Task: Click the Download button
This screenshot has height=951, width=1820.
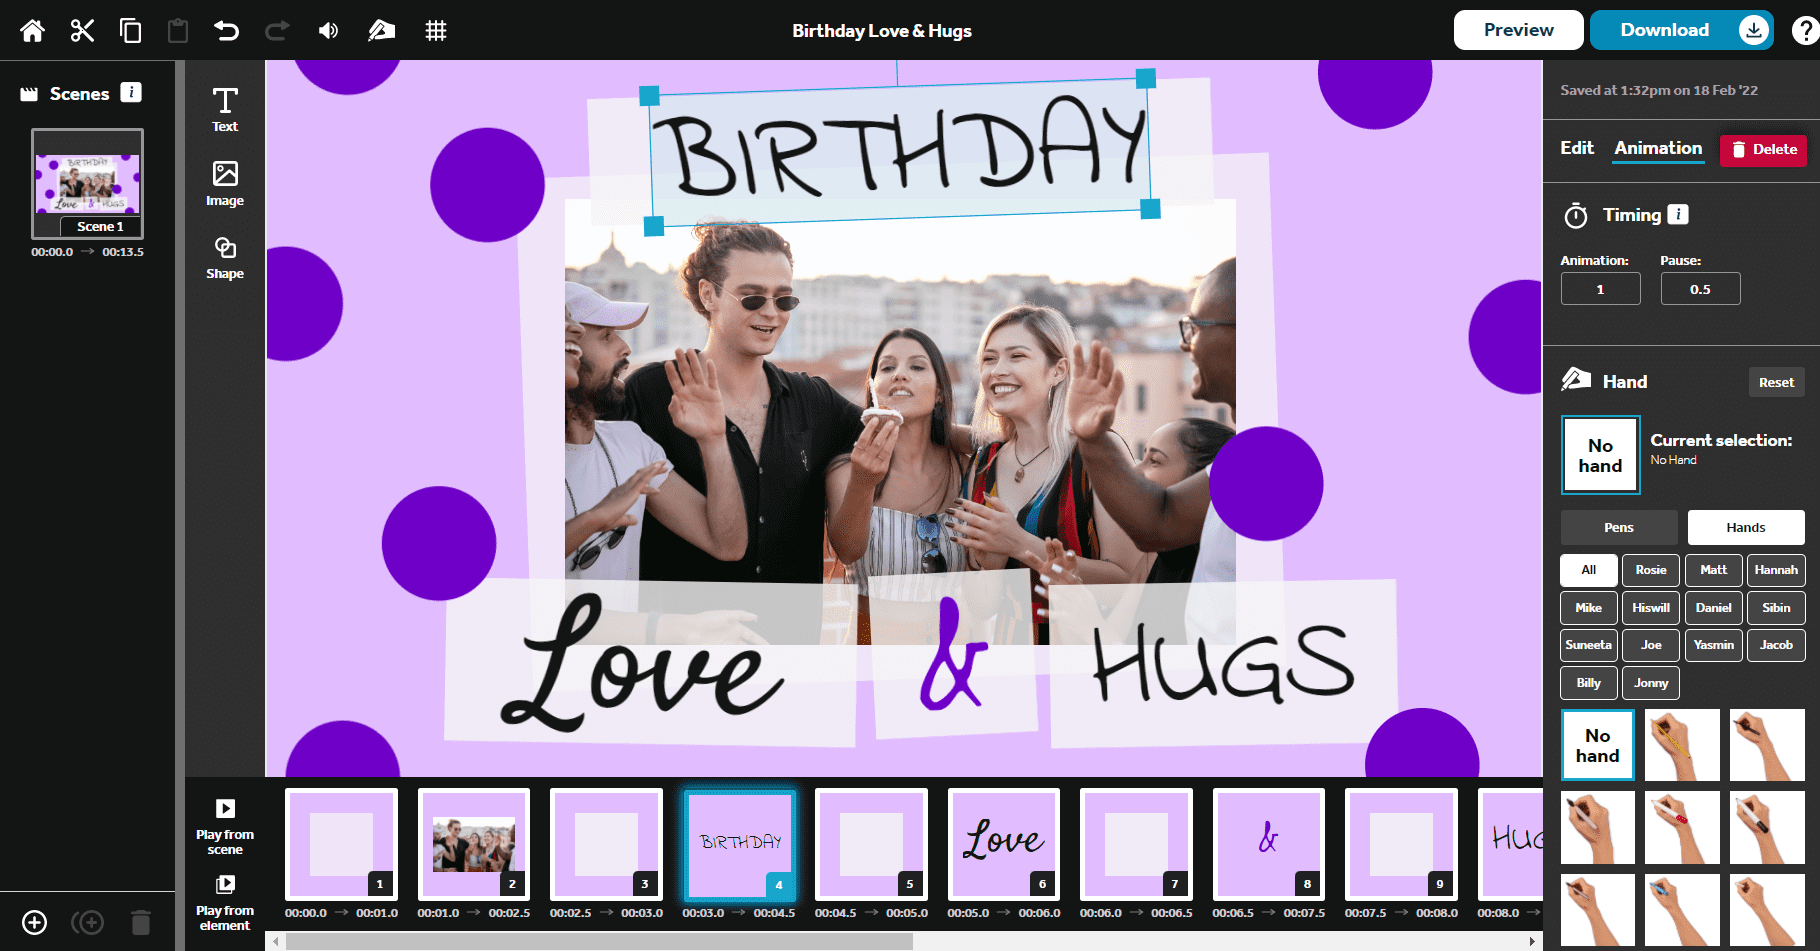Action: 1681,30
